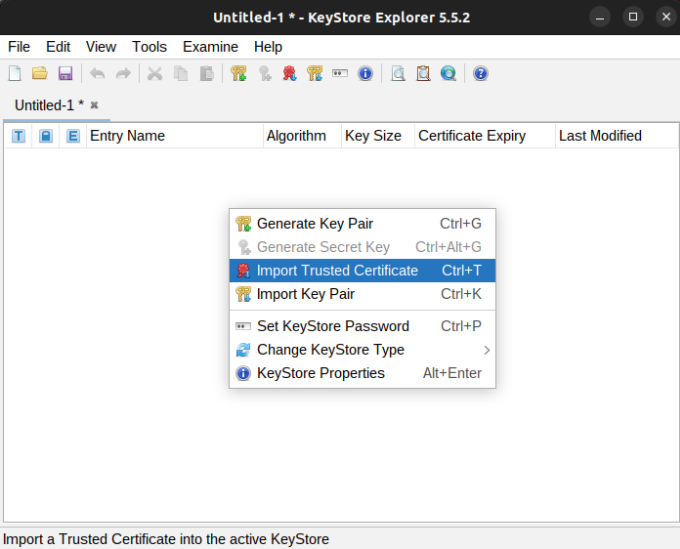Click the Undo arrow toolbar icon
The image size is (680, 549).
[x=97, y=73]
